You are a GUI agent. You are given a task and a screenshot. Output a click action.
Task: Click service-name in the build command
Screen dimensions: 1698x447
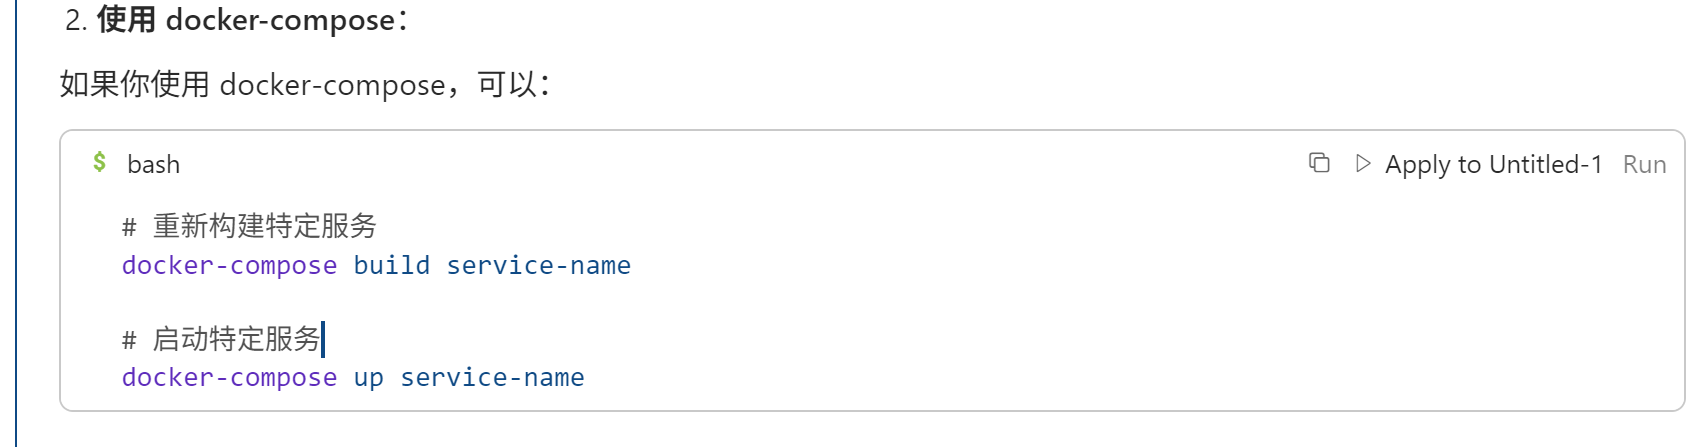coord(538,265)
